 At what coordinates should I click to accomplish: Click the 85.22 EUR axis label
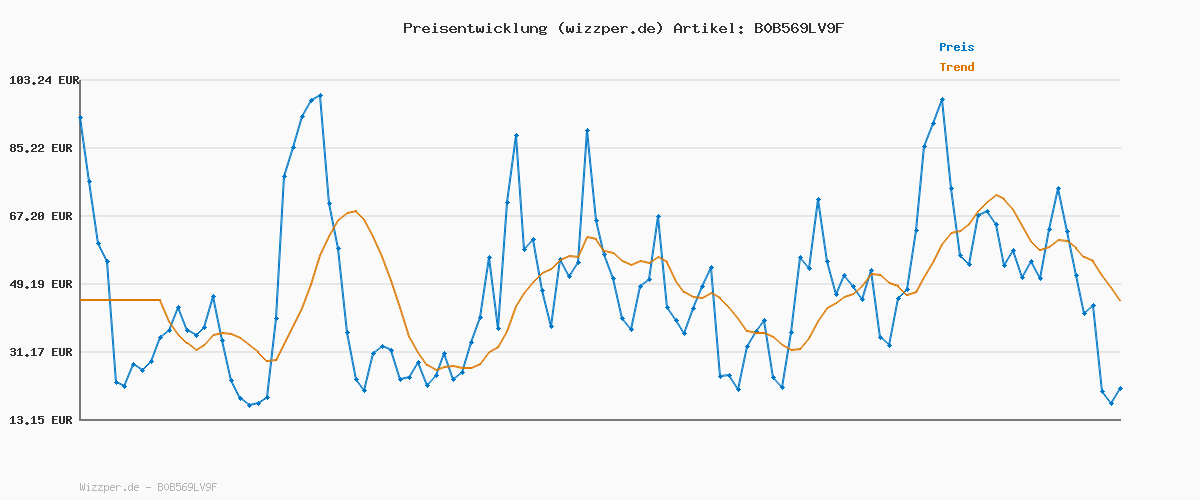pos(43,148)
